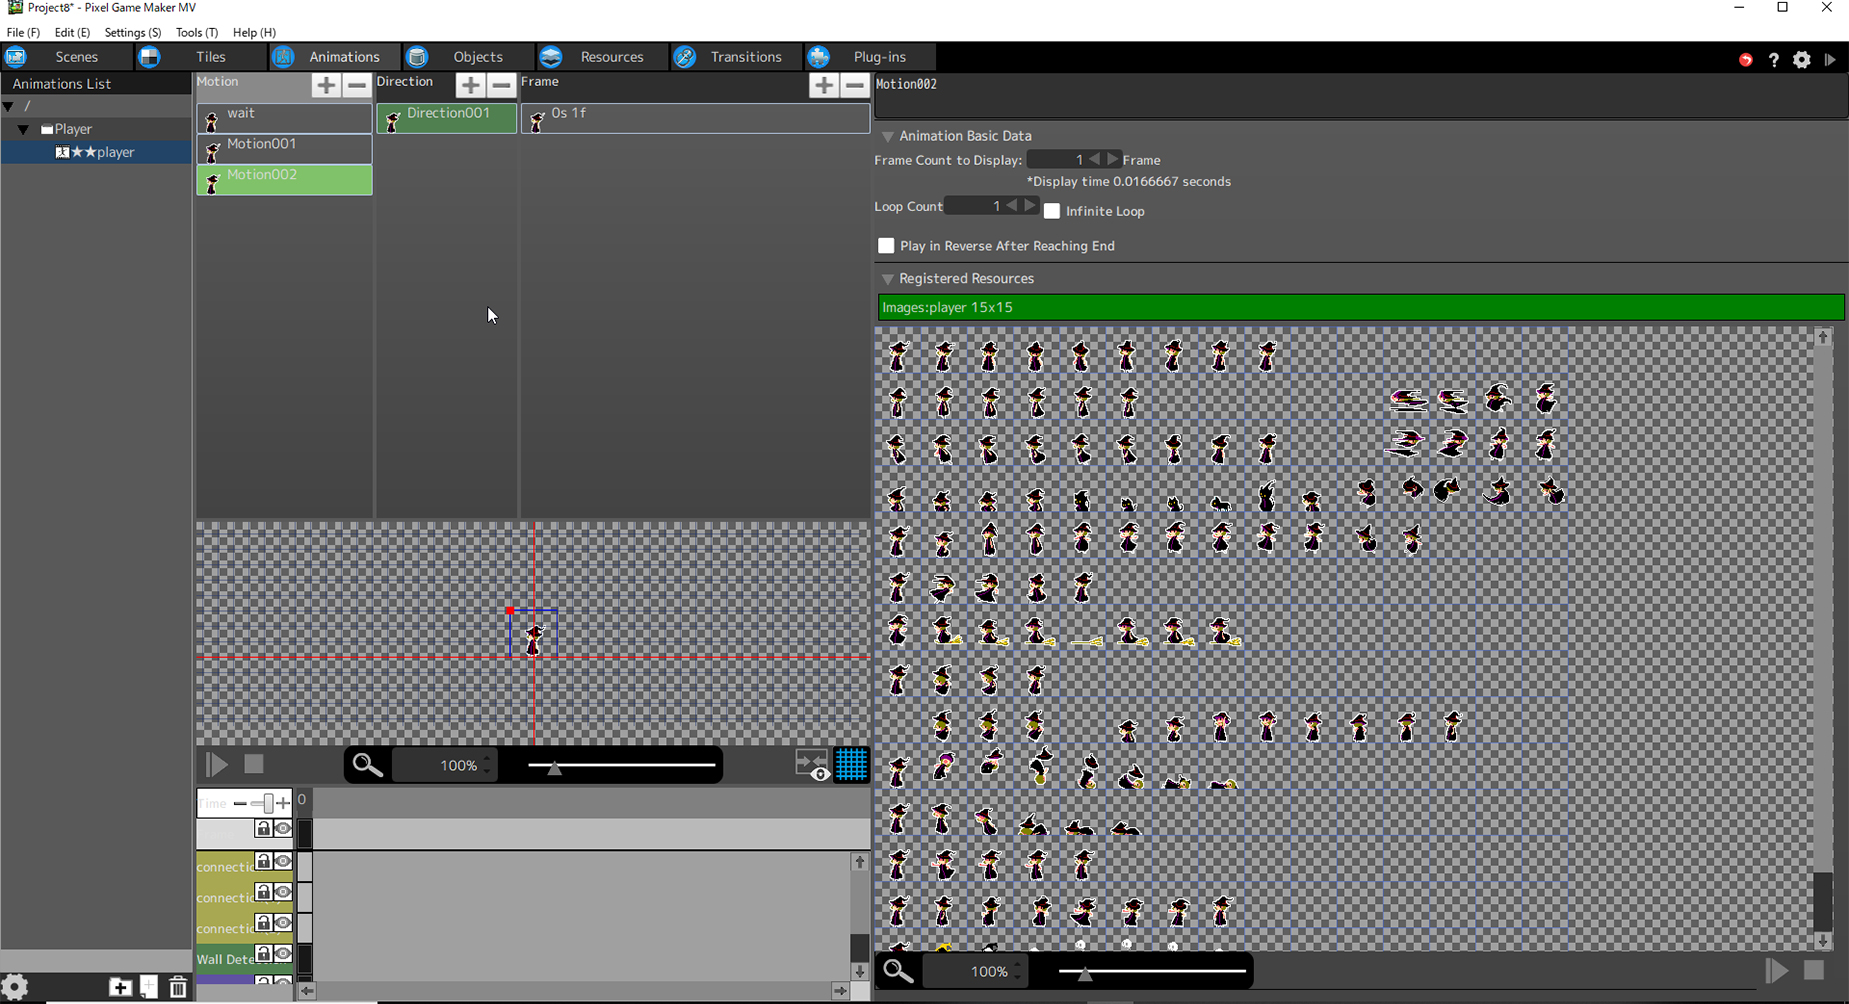This screenshot has height=1004, width=1849.
Task: Click the trash icon below Animations List
Action: (x=178, y=988)
